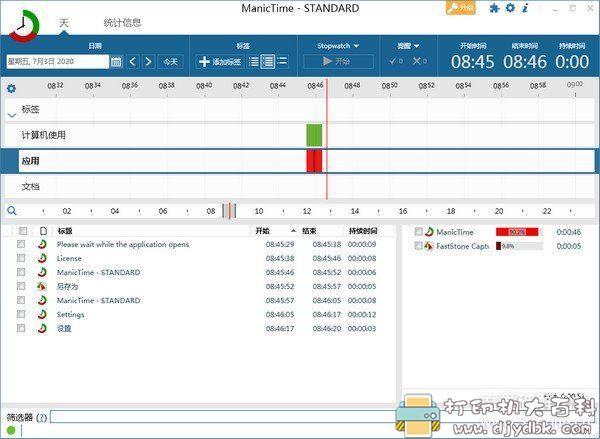Switch to the 天 (Day) tab
The width and height of the screenshot is (600, 439).
64,23
